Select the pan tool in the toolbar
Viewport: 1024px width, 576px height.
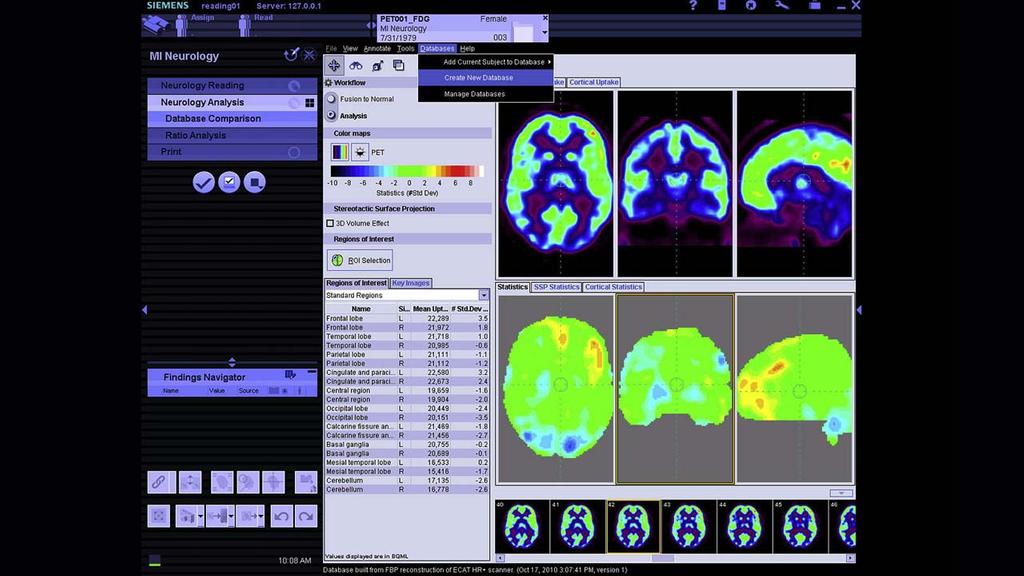click(x=335, y=66)
